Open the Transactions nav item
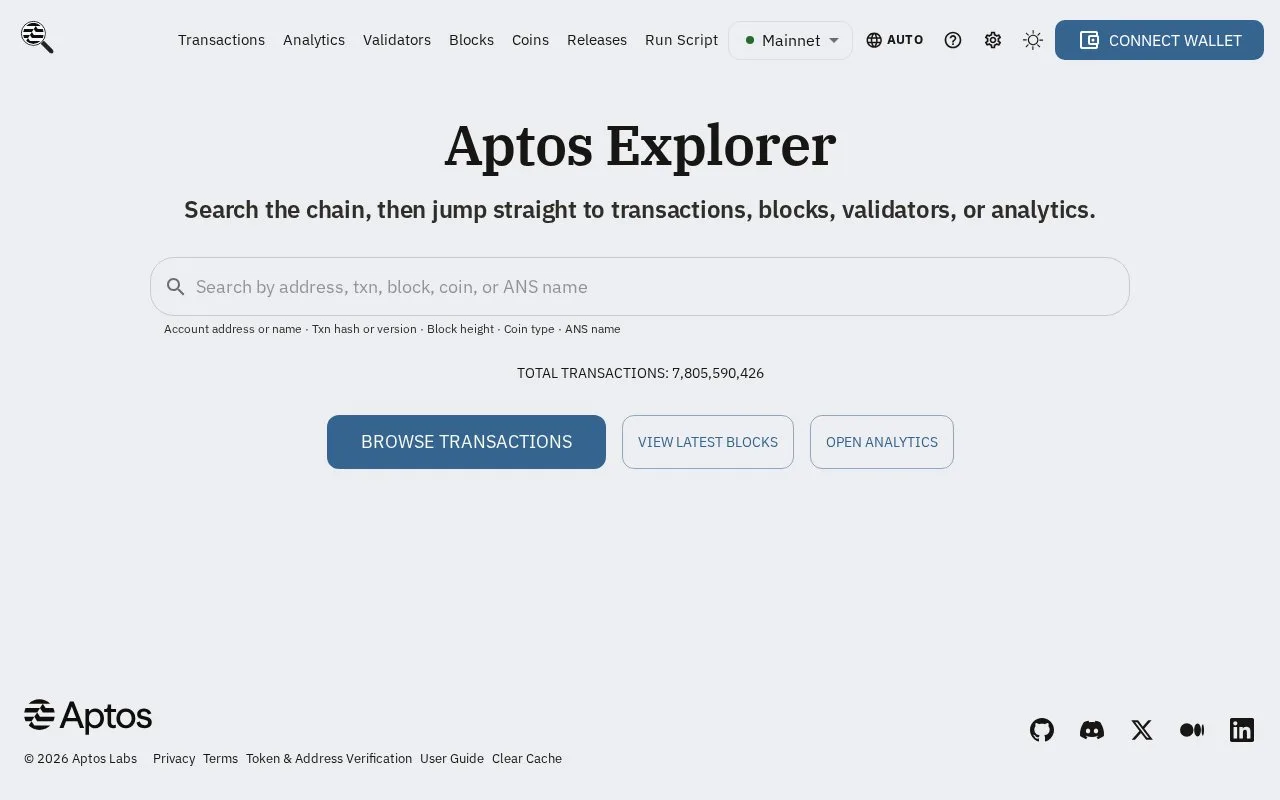This screenshot has height=800, width=1280. tap(221, 40)
